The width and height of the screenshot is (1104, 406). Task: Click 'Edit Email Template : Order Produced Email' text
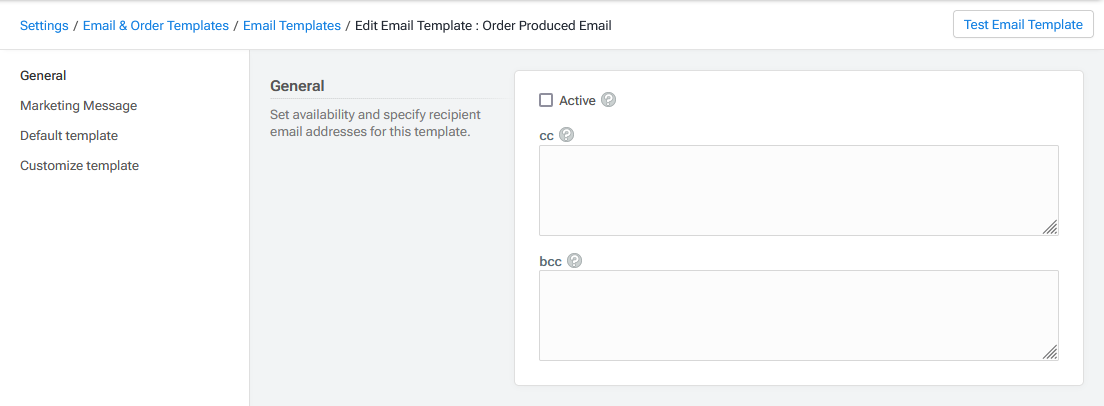(x=483, y=25)
